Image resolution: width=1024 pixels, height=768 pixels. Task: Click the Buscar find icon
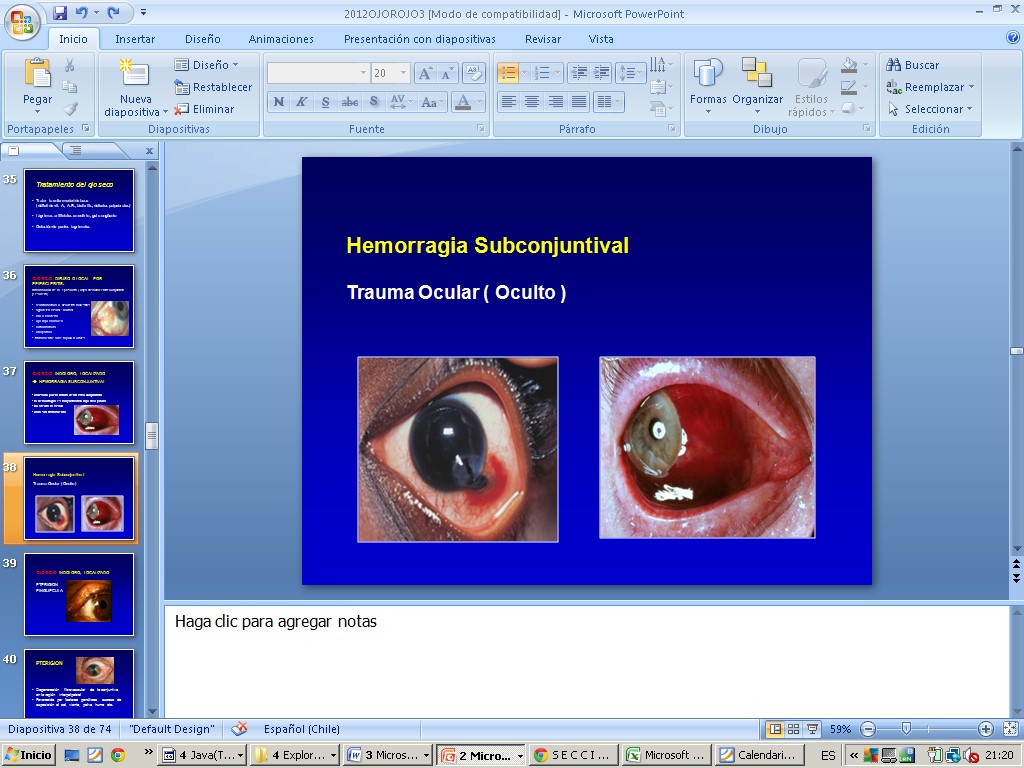coord(894,65)
